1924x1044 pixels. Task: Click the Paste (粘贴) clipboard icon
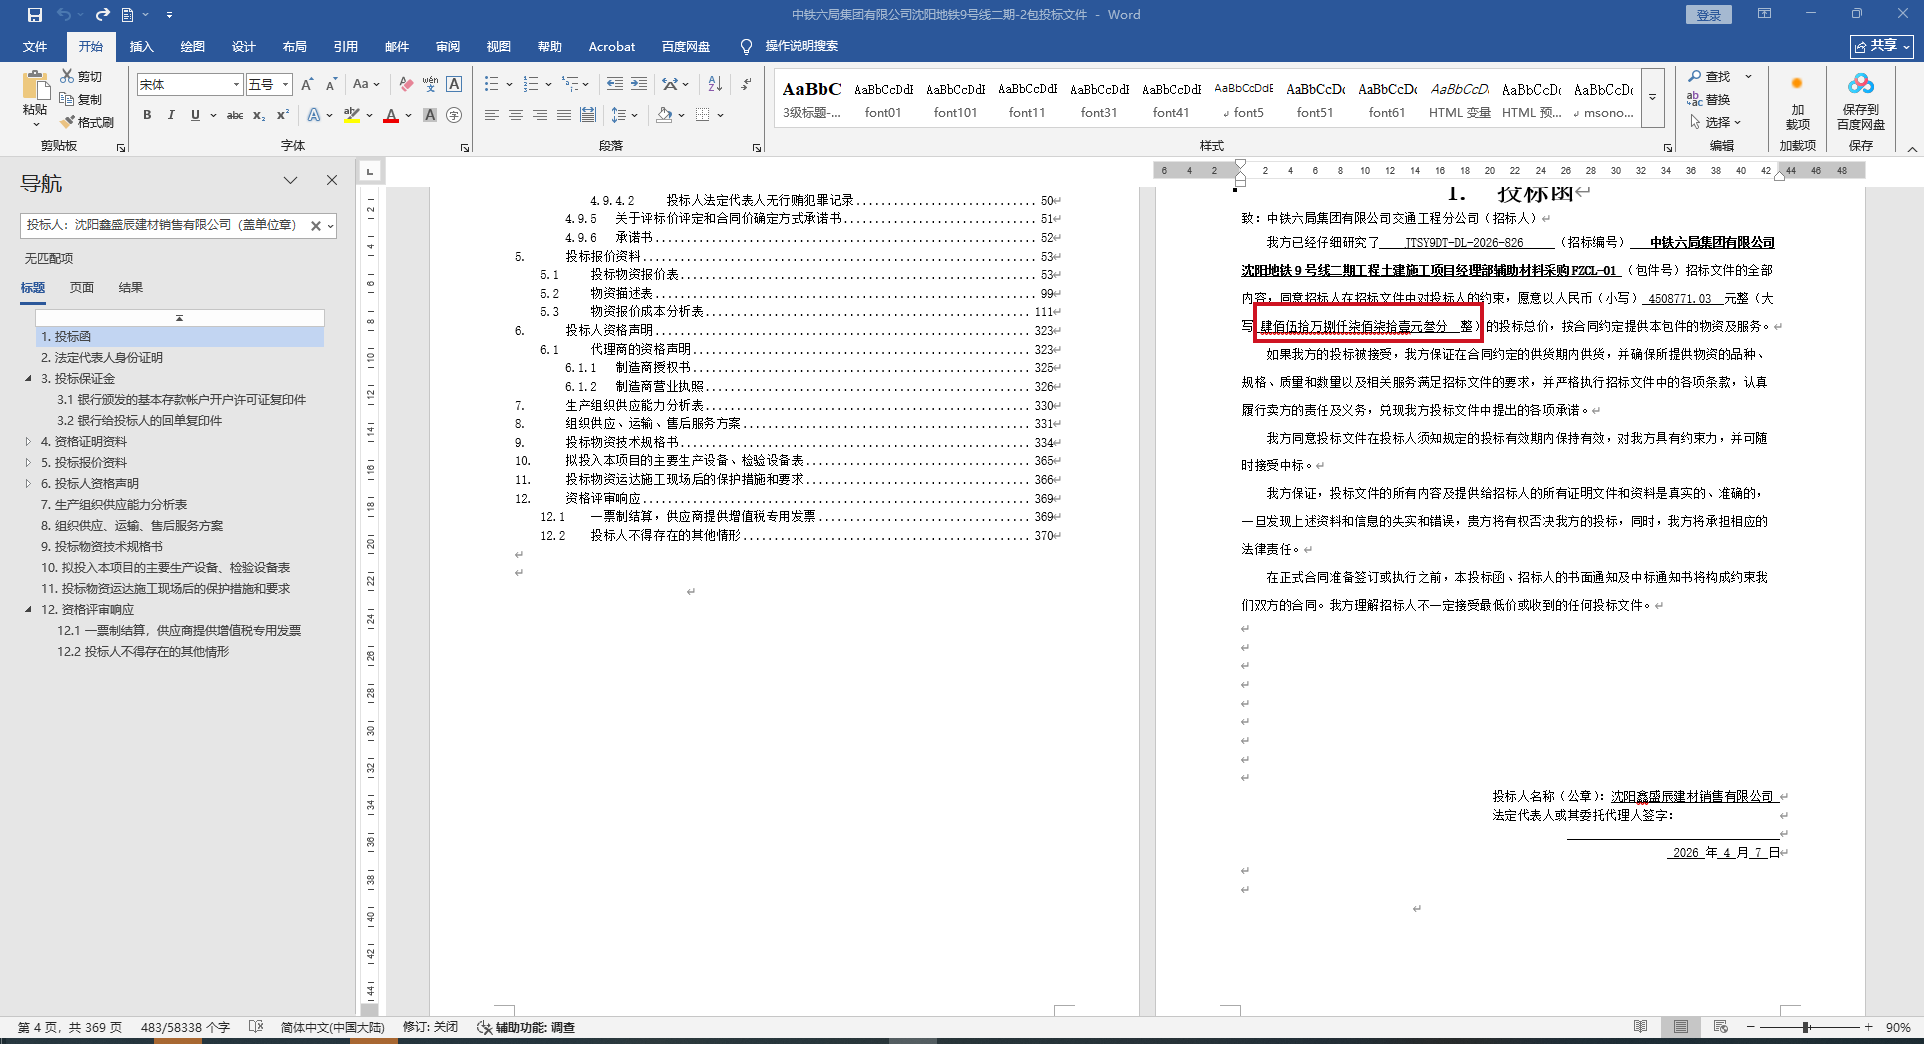pyautogui.click(x=35, y=86)
